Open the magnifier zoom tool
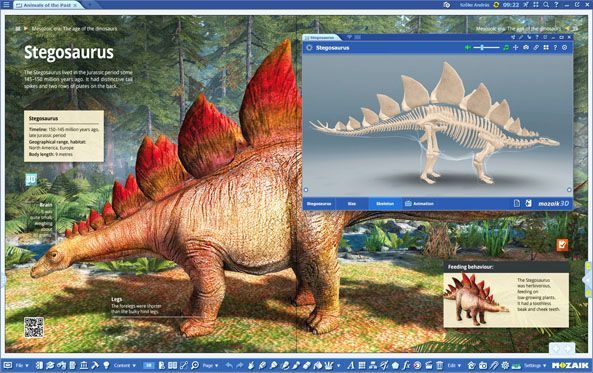The image size is (593, 373). pos(195,365)
